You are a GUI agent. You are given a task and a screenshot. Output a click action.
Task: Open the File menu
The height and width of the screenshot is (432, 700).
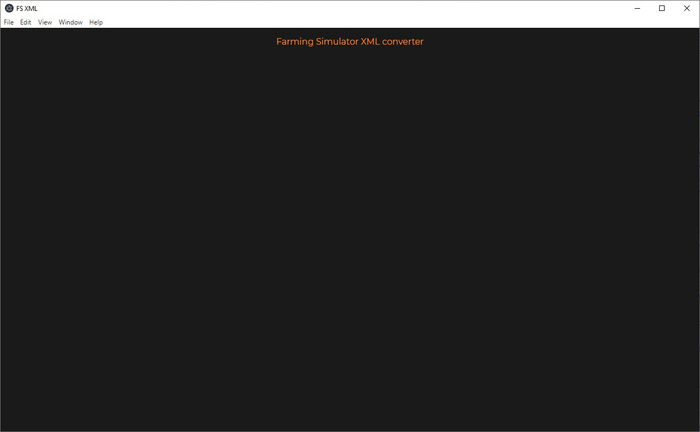tap(8, 22)
